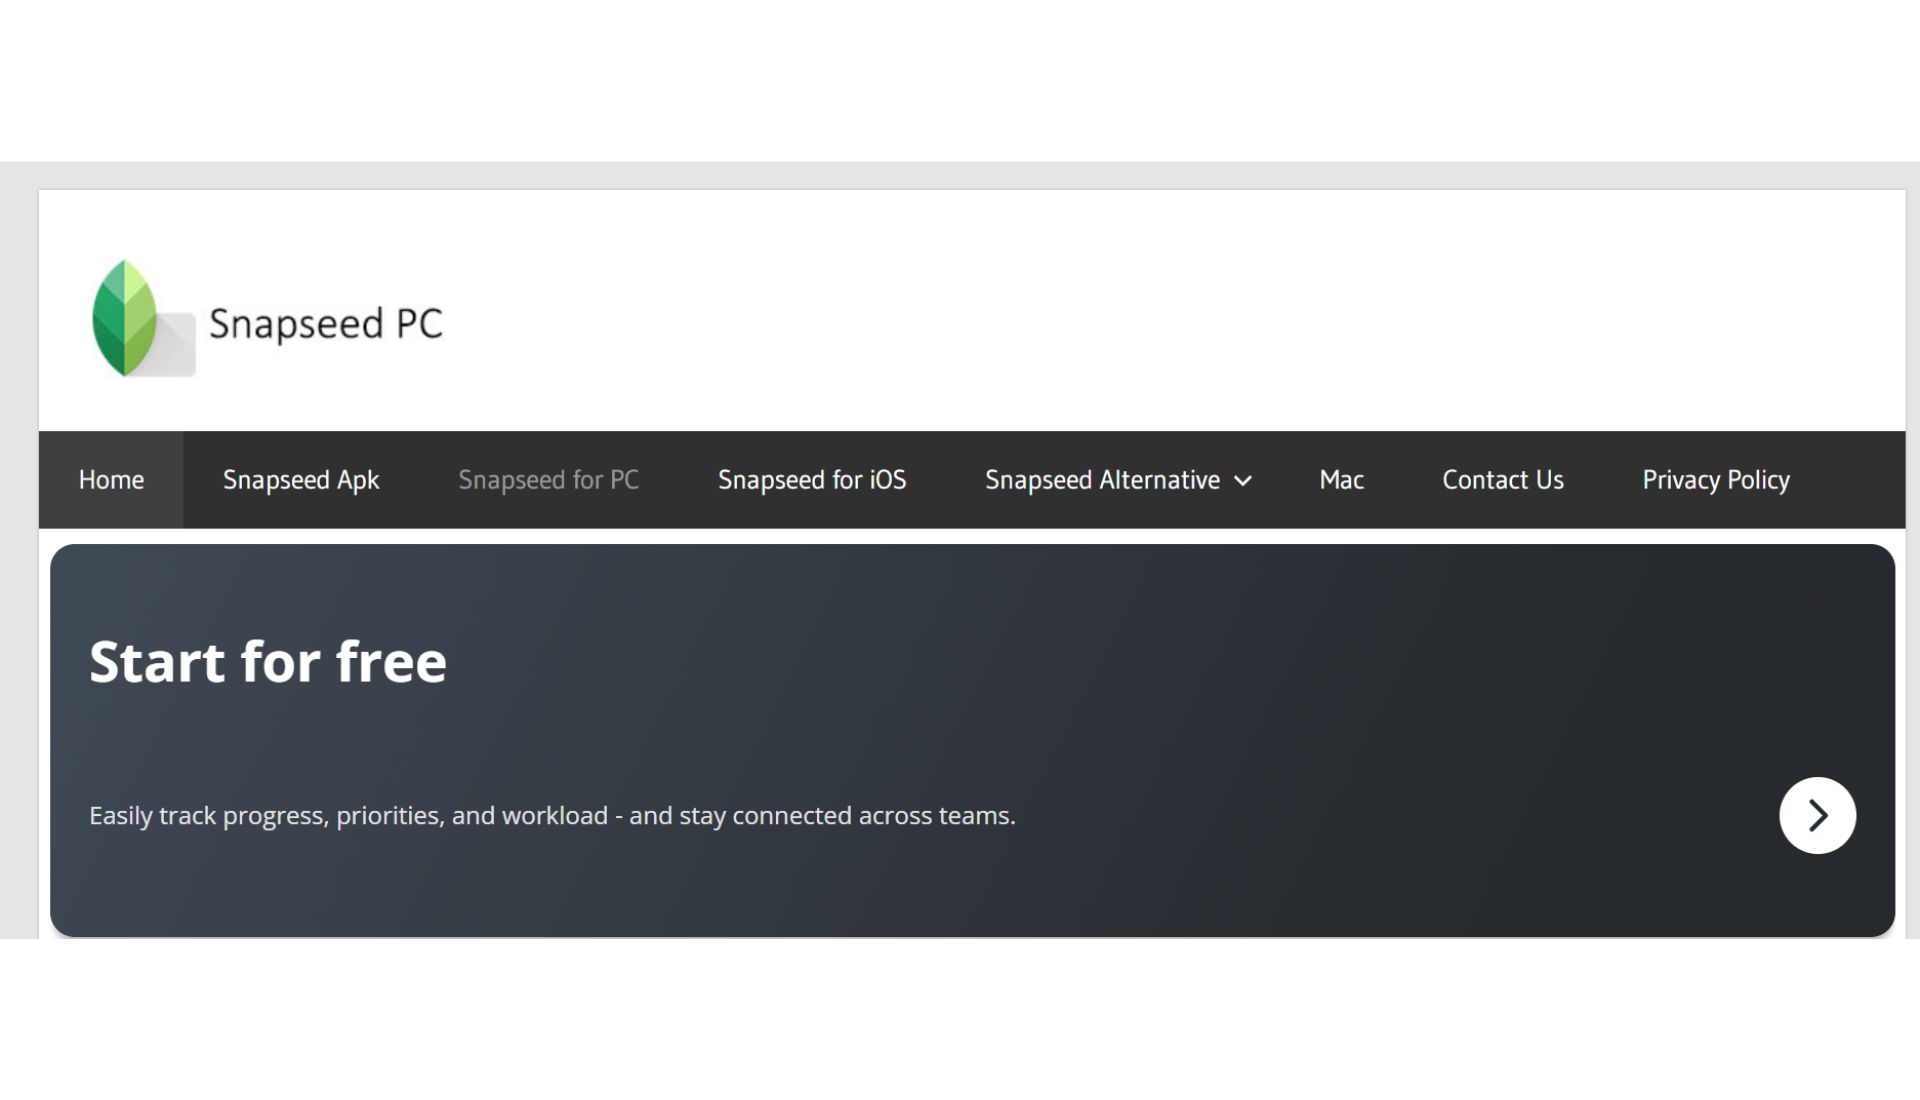Open the Home menu item
The height and width of the screenshot is (1100, 1920).
point(111,480)
